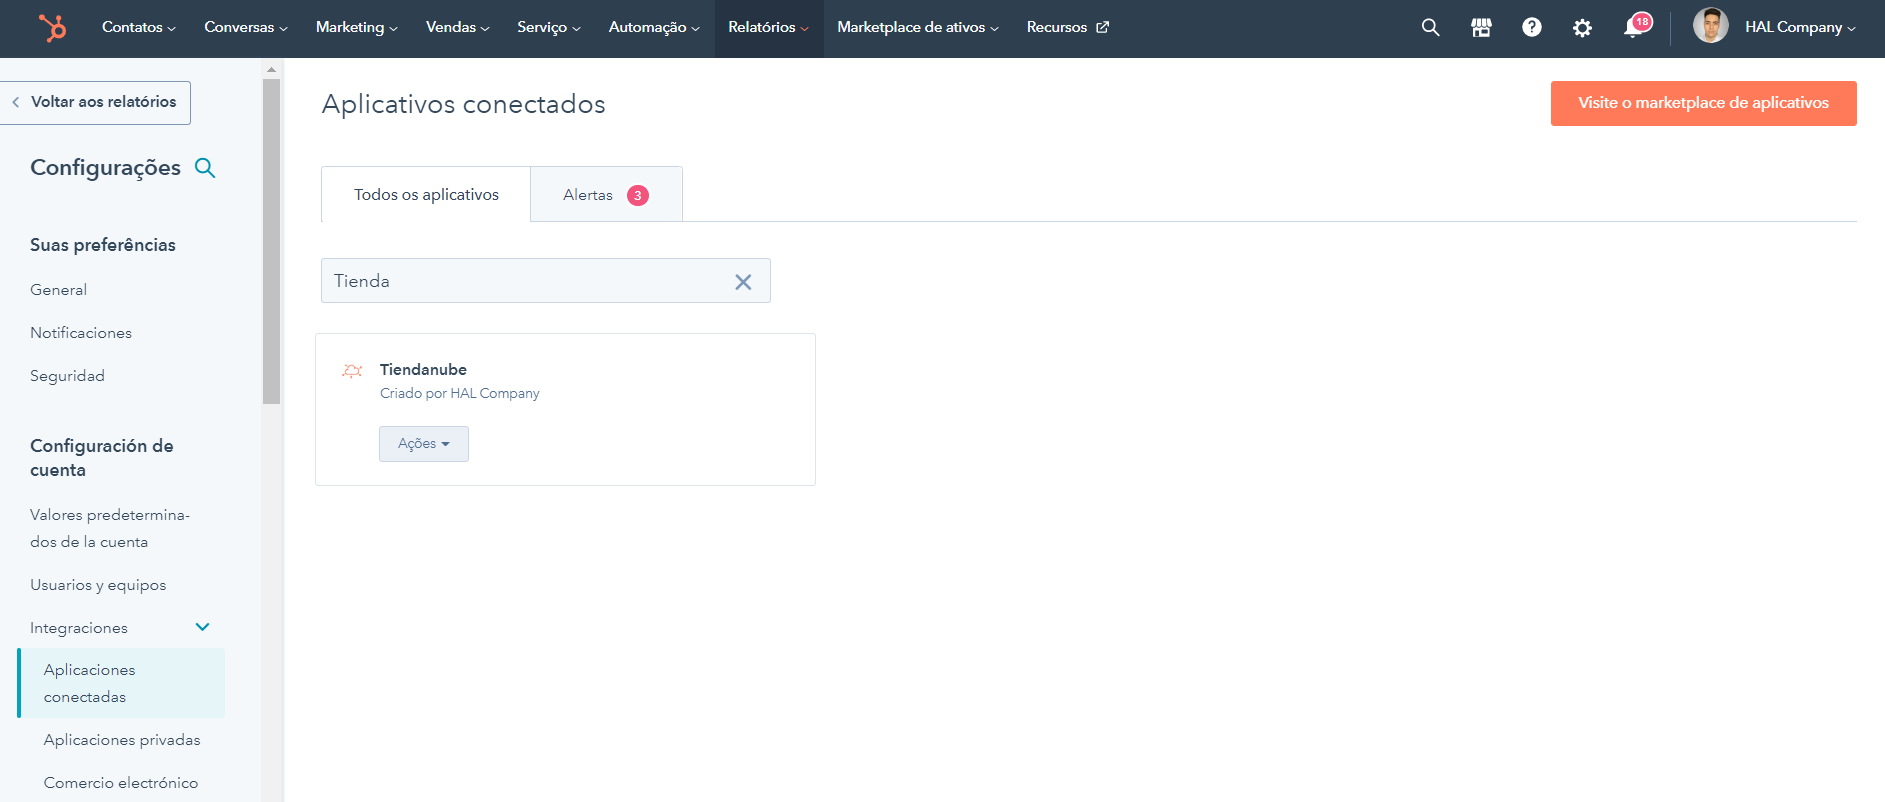Click the sidebar vertical scrollbar thumb
This screenshot has width=1885, height=802.
tap(271, 241)
